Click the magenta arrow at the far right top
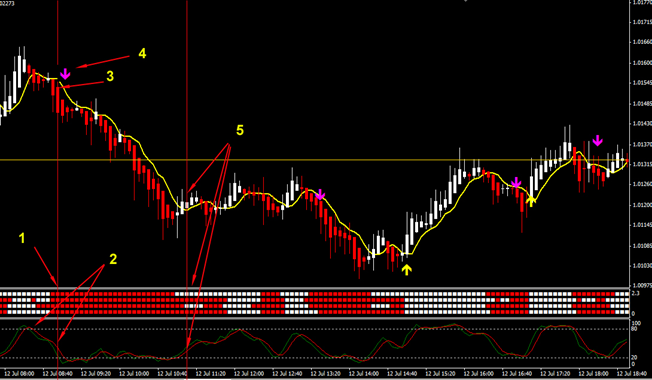This screenshot has width=652, height=380. pyautogui.click(x=598, y=141)
